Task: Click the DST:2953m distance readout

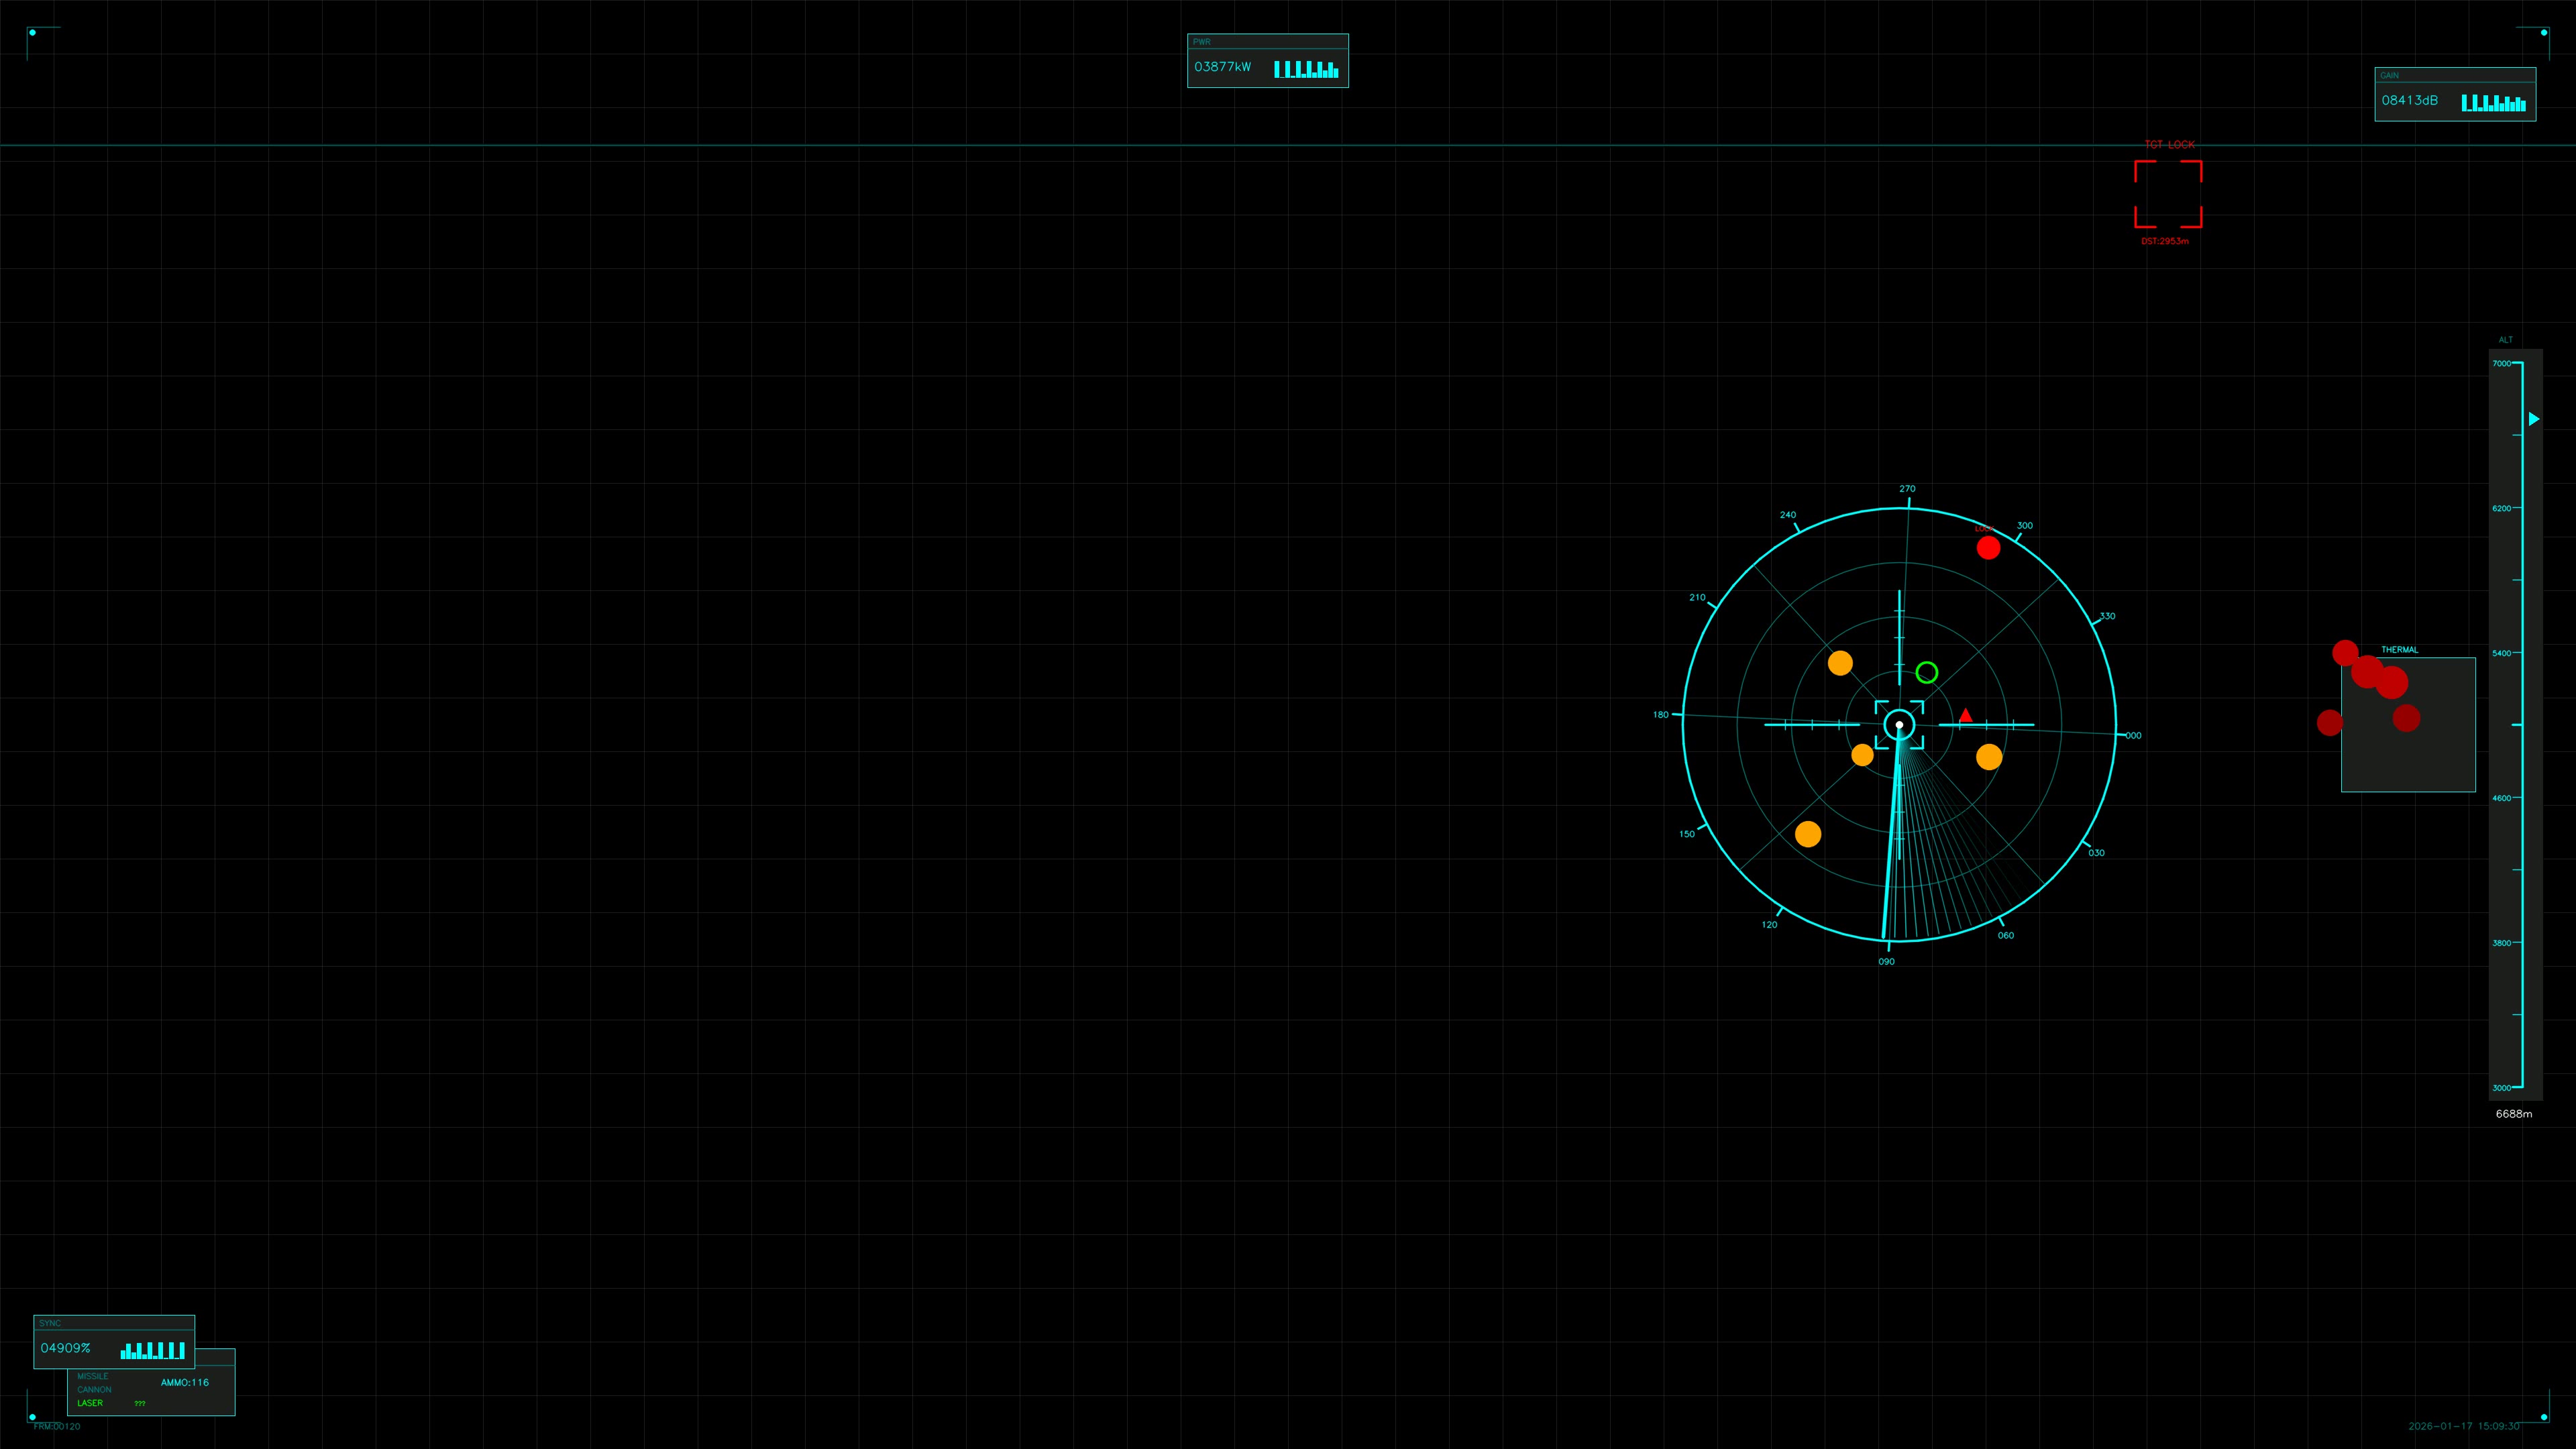Action: 2165,240
